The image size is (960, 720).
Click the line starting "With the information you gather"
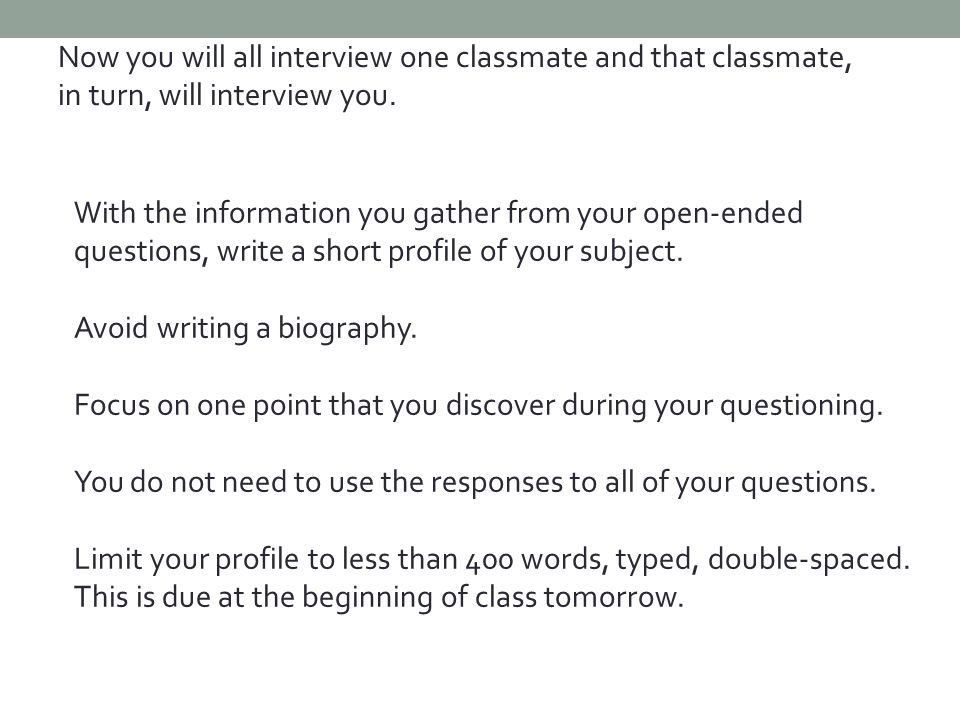pos(438,214)
